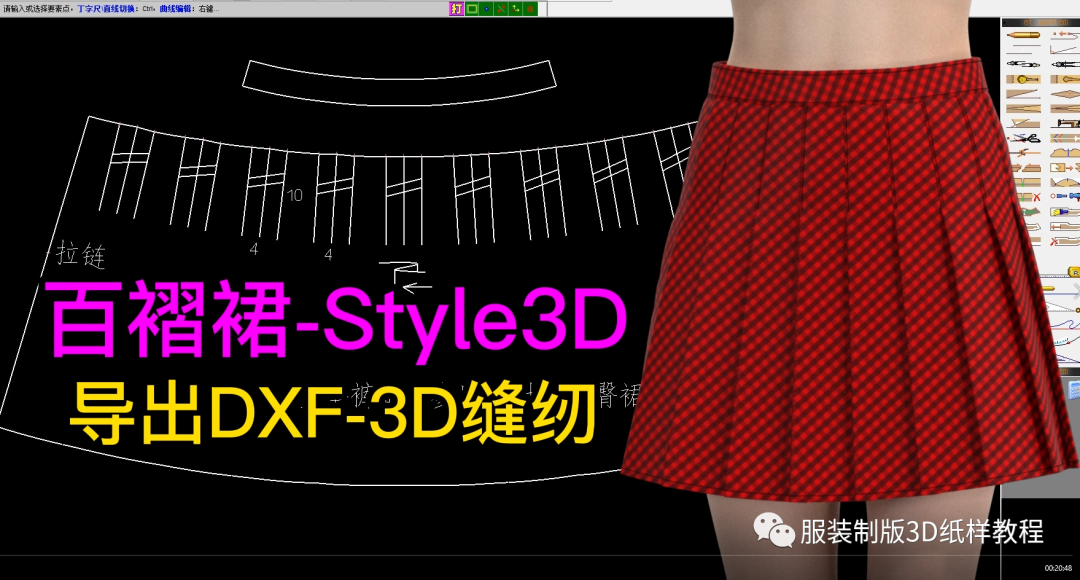Select the double compass tool with pen
The height and width of the screenshot is (580, 1080).
coord(1024,65)
